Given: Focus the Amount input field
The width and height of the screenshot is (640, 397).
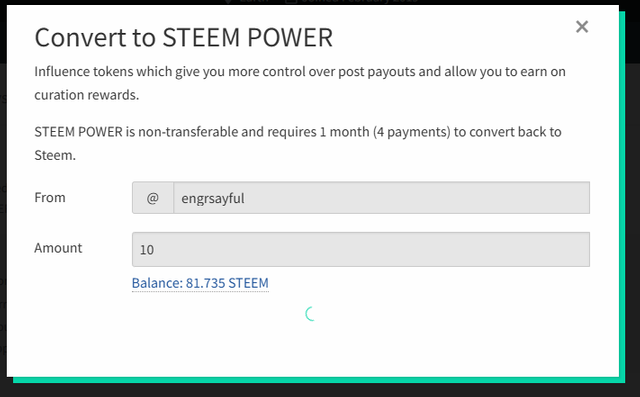Looking at the screenshot, I should (361, 249).
